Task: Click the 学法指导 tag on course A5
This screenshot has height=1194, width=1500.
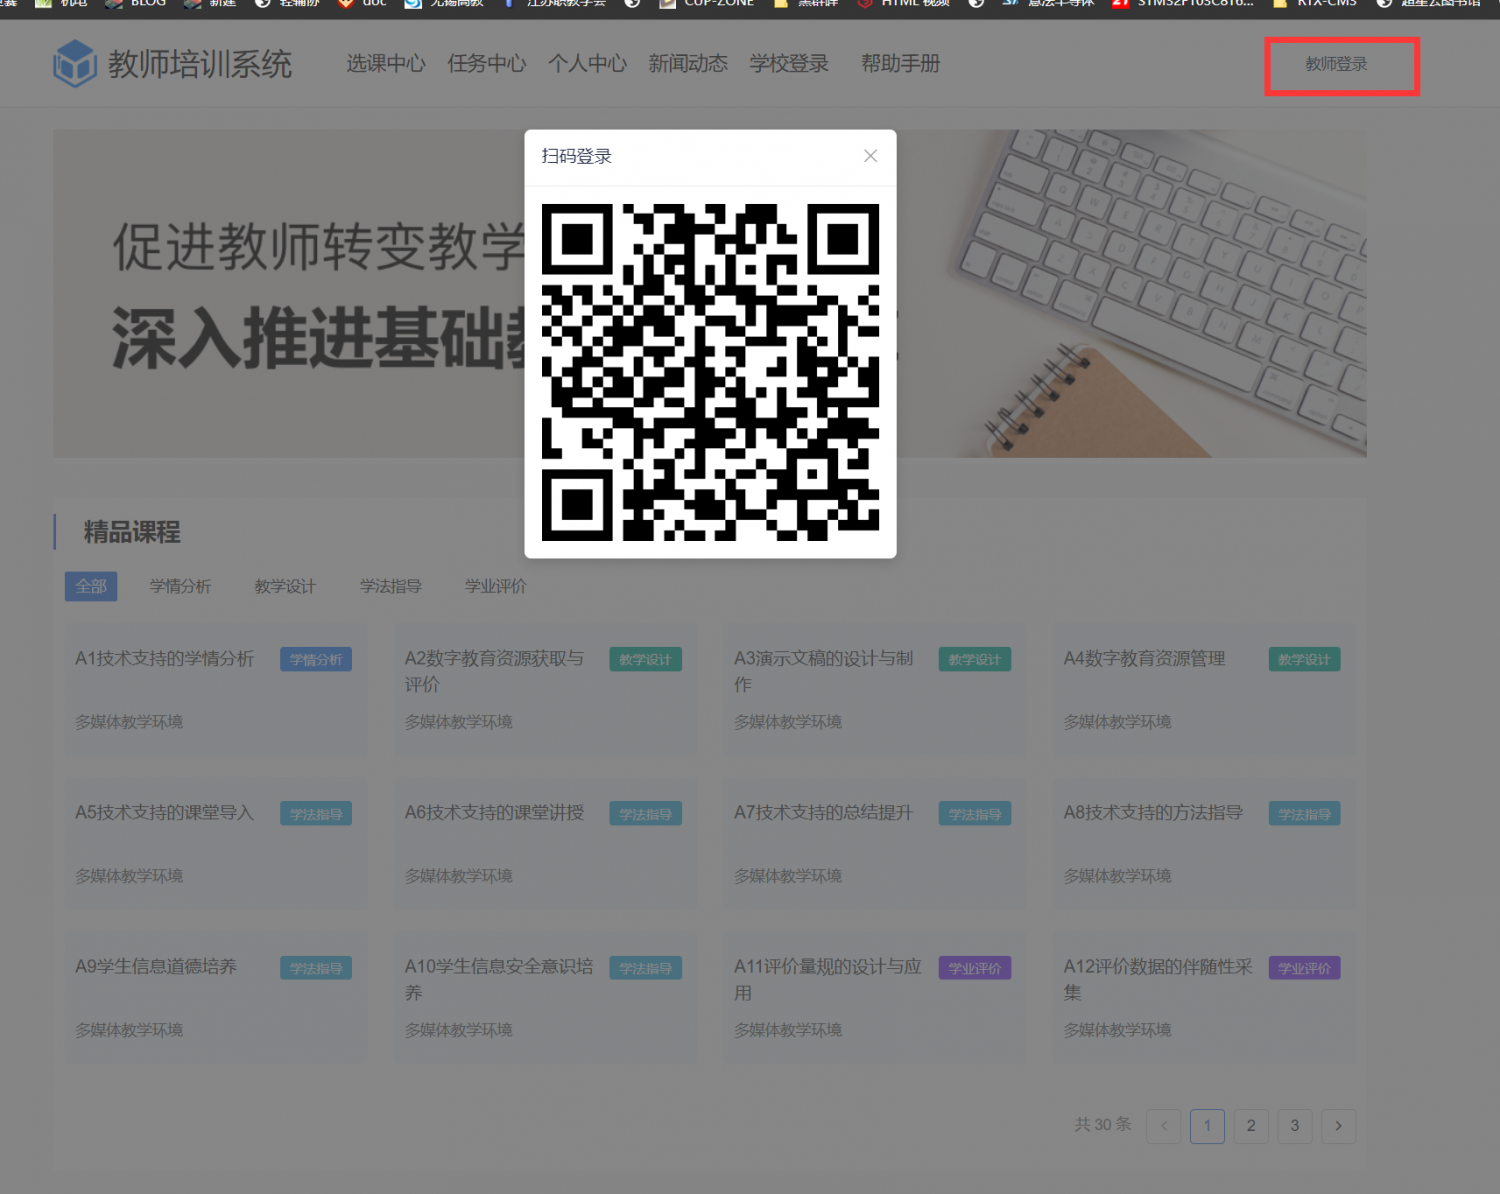Action: tap(316, 814)
